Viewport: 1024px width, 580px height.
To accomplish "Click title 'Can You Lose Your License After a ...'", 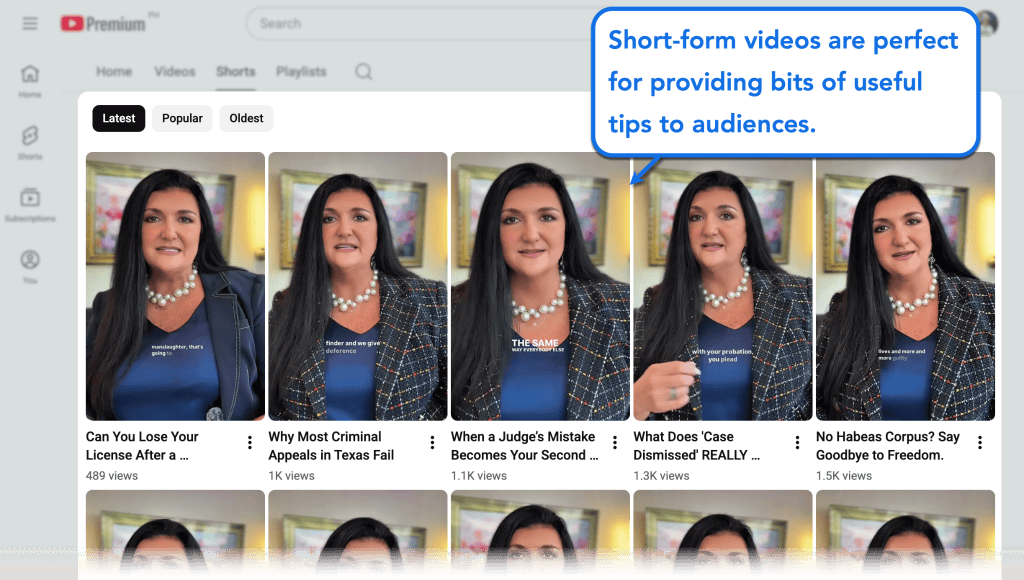I will coord(142,445).
